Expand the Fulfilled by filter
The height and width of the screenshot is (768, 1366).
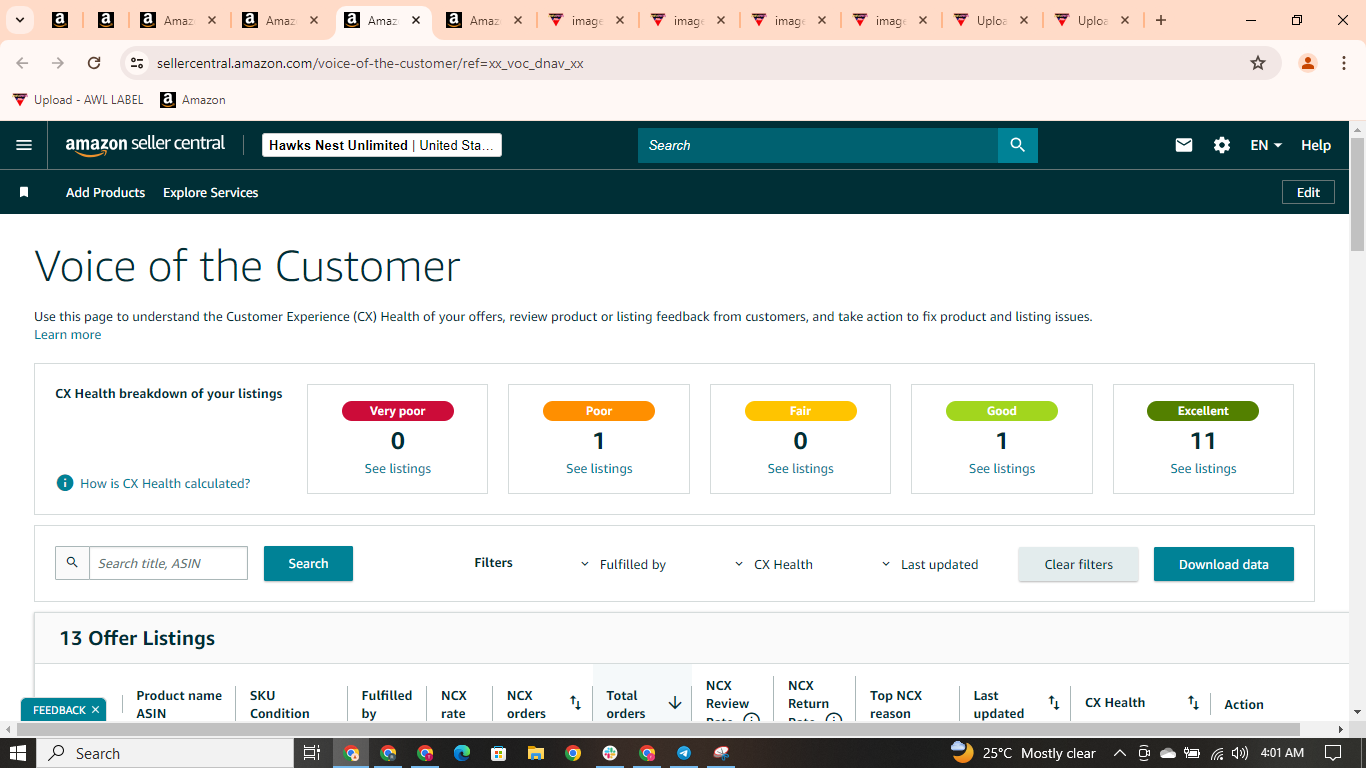coord(623,564)
